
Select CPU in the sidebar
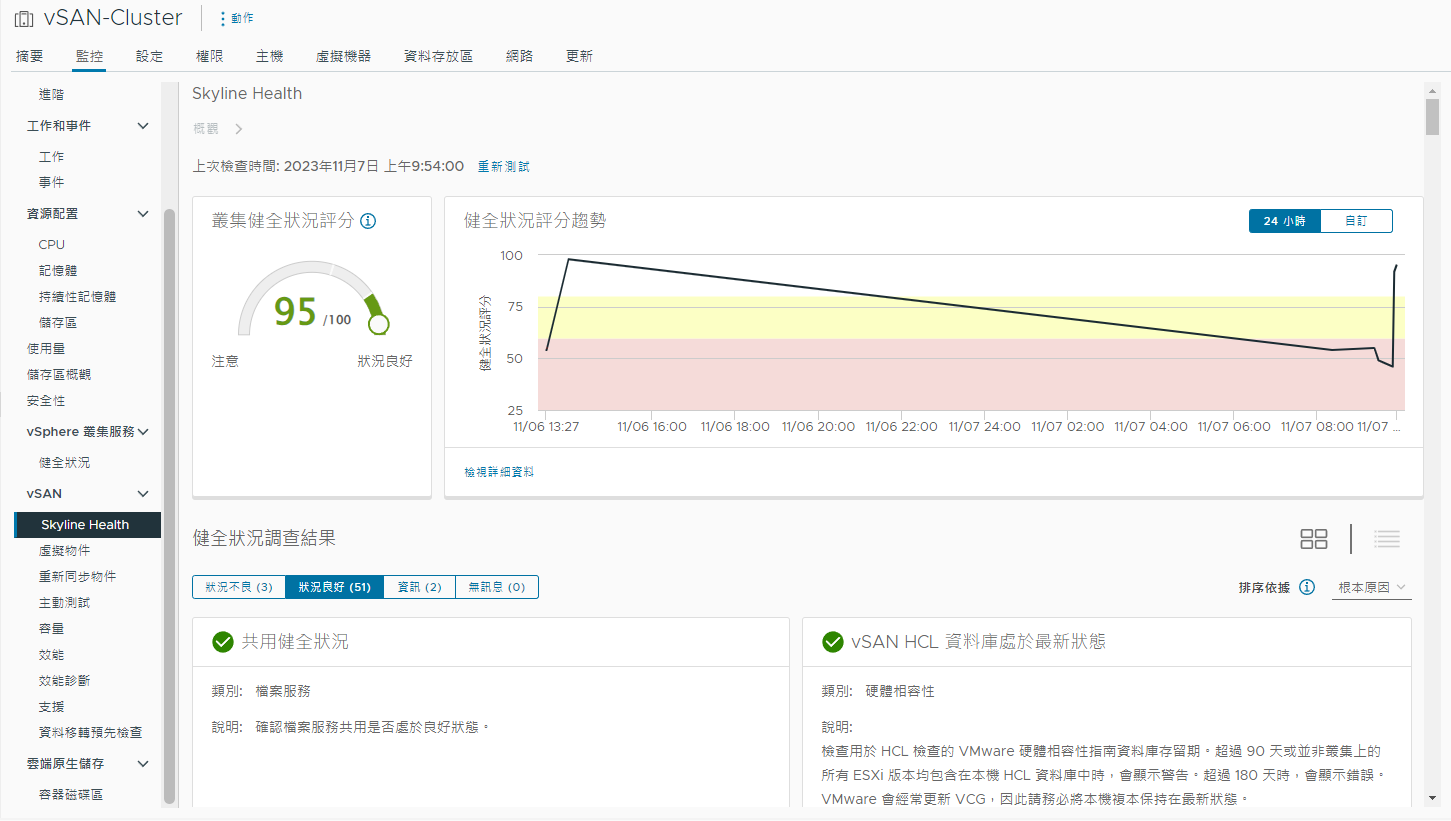pyautogui.click(x=52, y=245)
